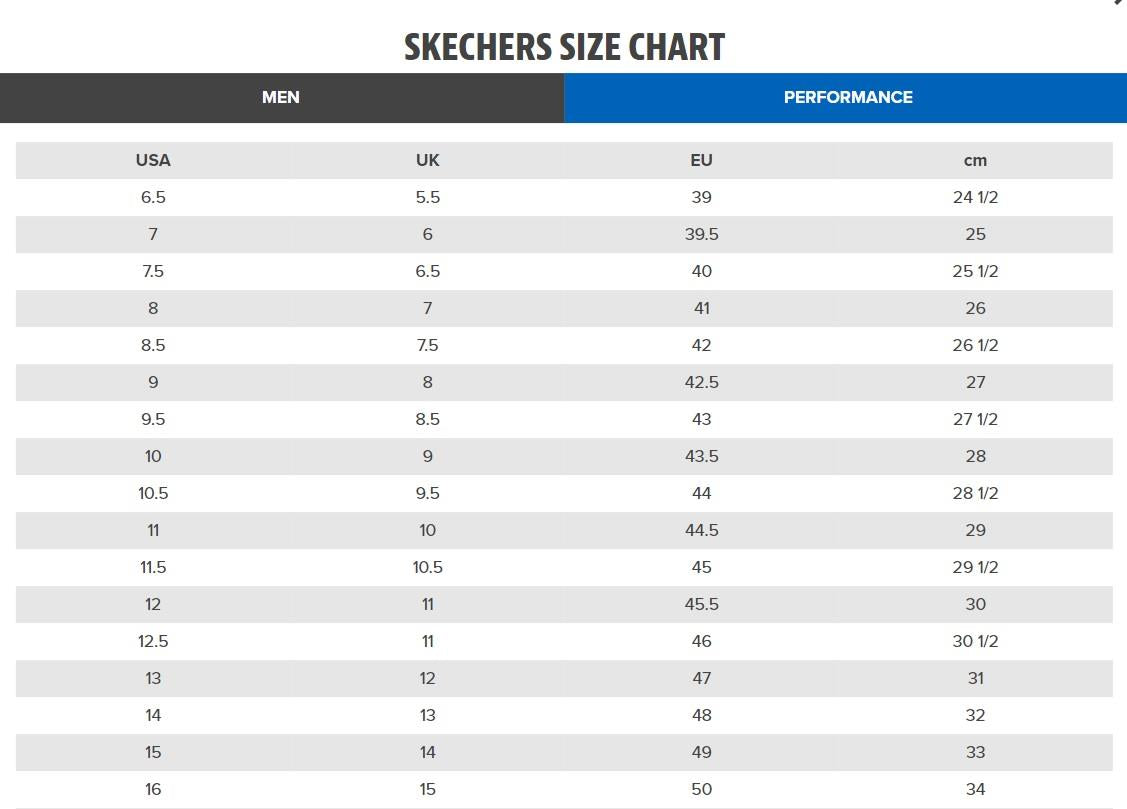Viewport: 1127px width, 809px height.
Task: Select EU size 44.5 in the table
Action: pyautogui.click(x=701, y=530)
